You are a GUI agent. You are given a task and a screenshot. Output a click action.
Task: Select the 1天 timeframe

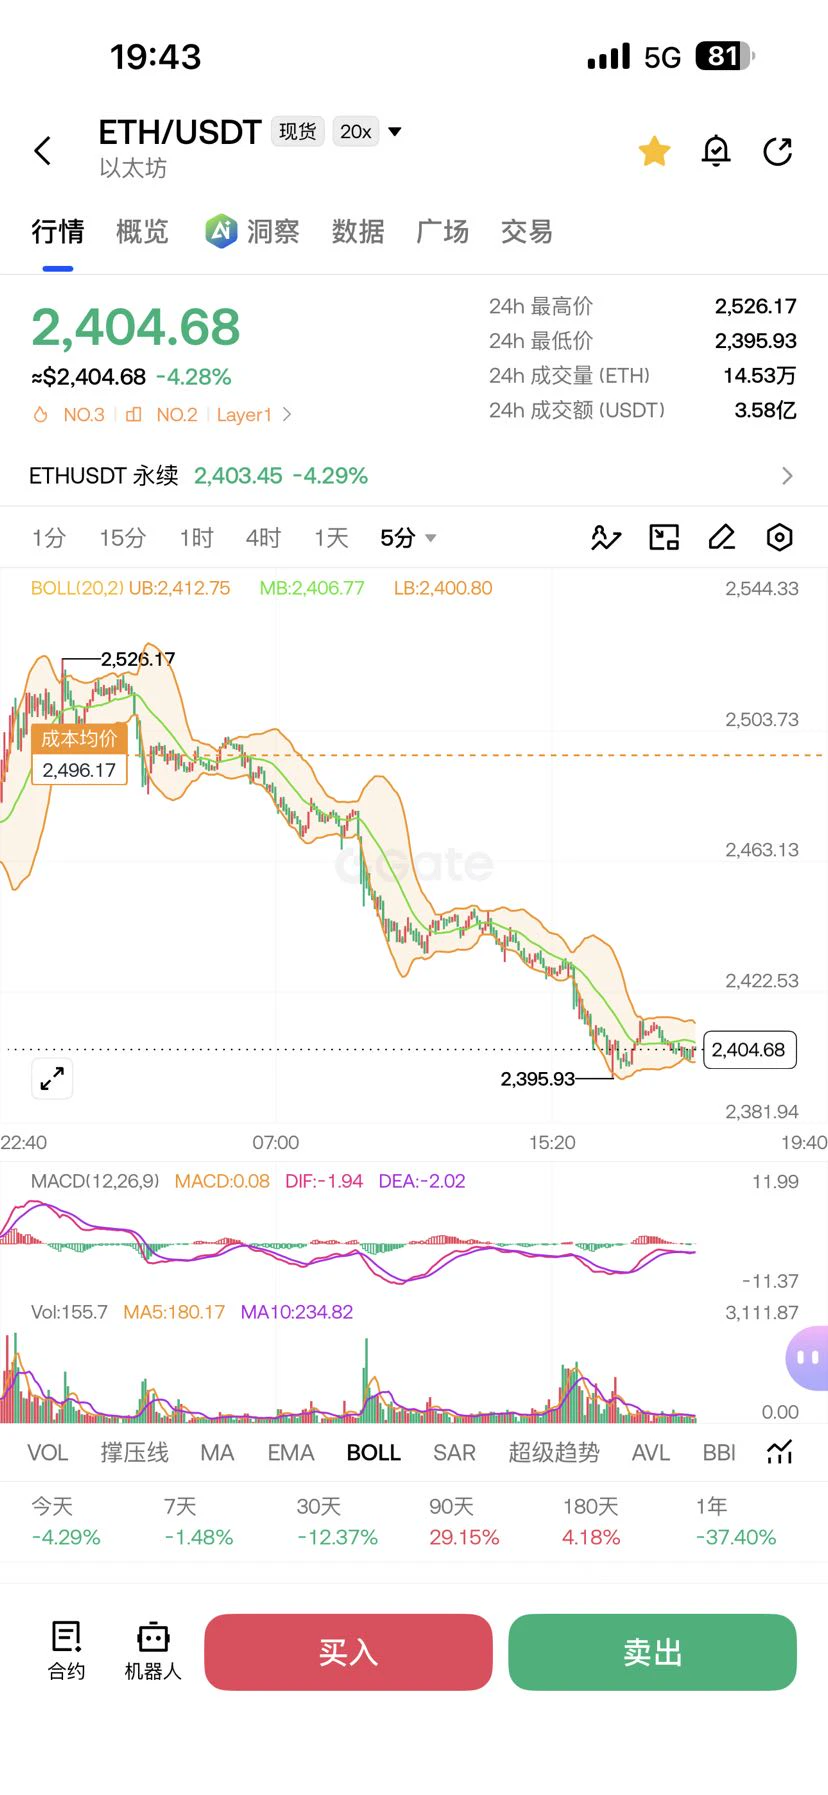tap(331, 538)
